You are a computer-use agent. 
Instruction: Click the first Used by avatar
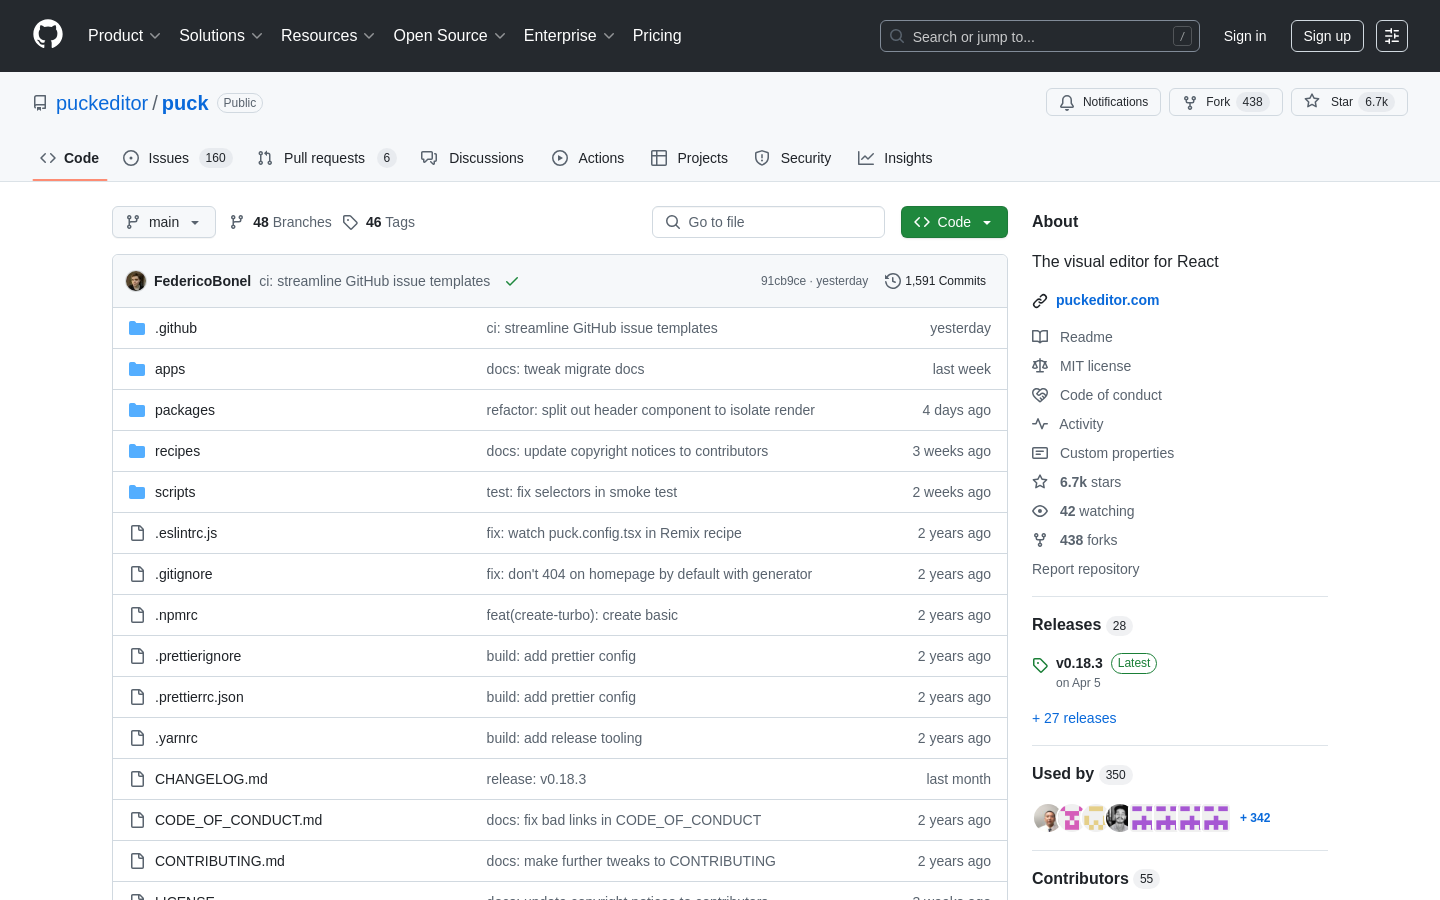coord(1046,818)
